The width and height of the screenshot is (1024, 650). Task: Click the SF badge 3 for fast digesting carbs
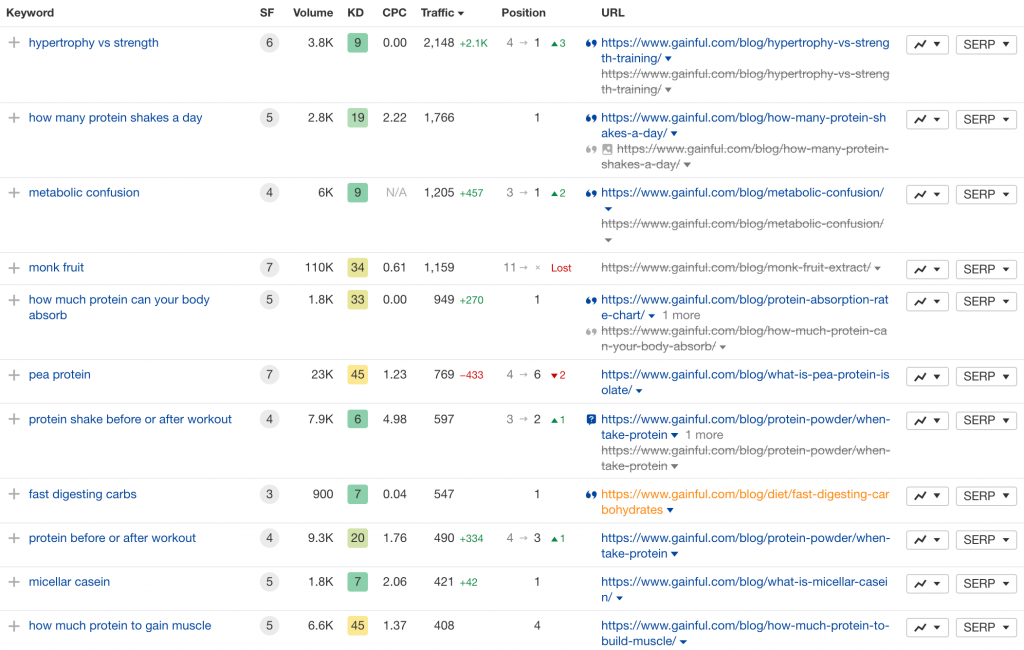[x=269, y=495]
